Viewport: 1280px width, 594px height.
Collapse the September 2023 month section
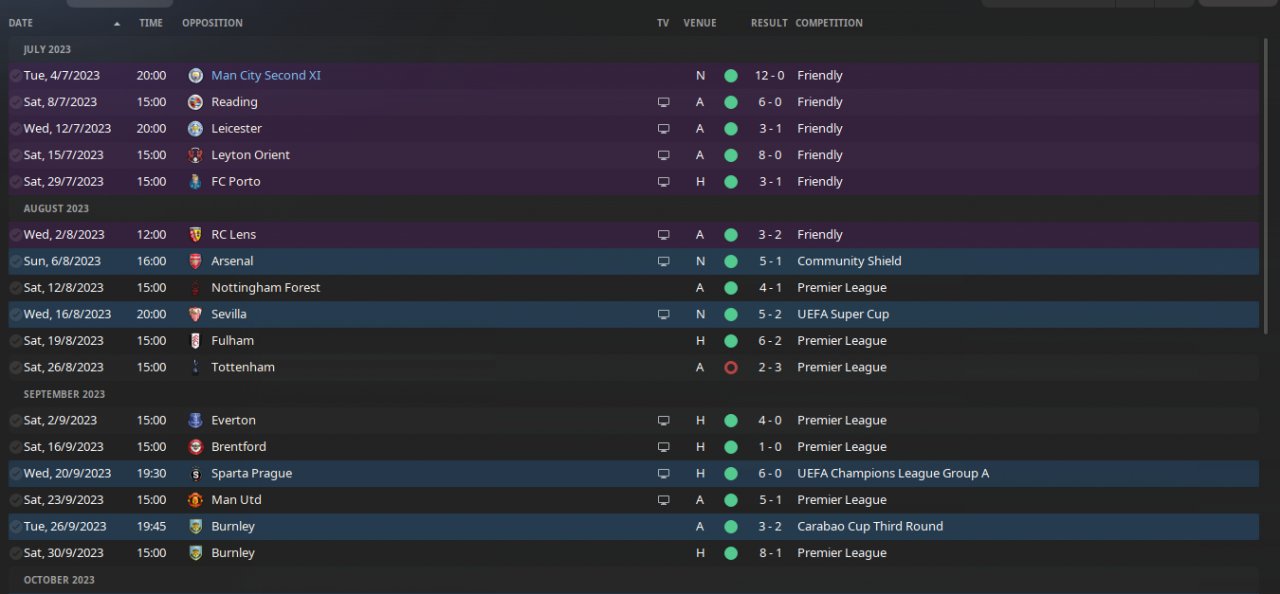coord(64,394)
